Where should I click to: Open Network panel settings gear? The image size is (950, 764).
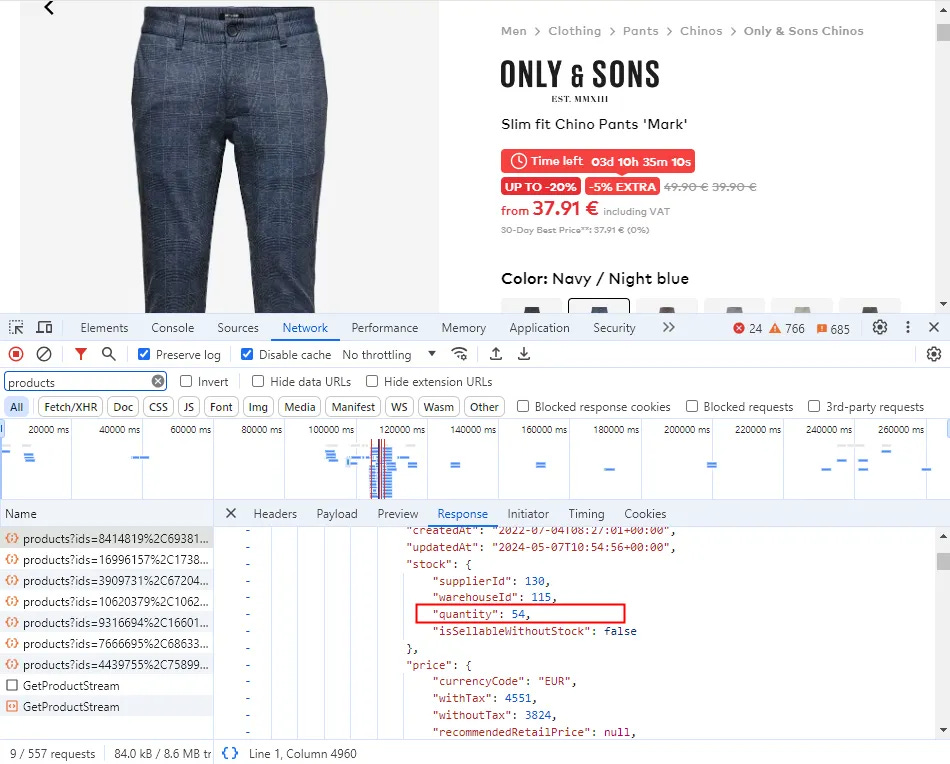934,354
